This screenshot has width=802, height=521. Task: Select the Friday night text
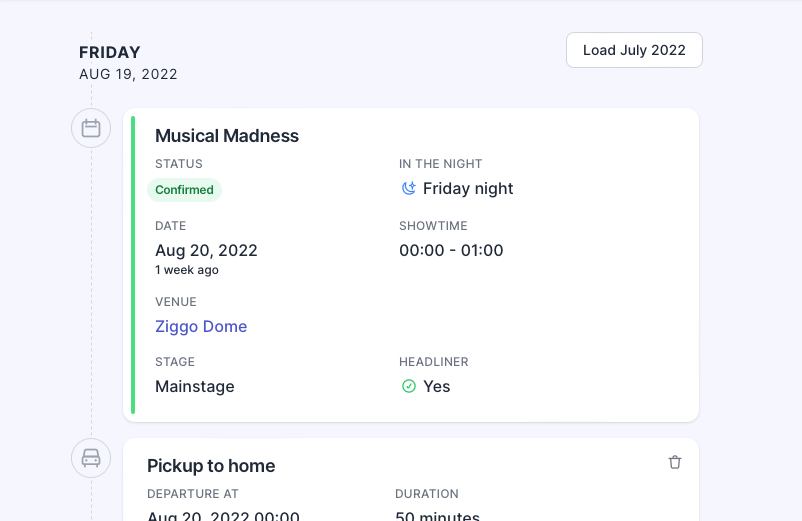[x=467, y=189]
